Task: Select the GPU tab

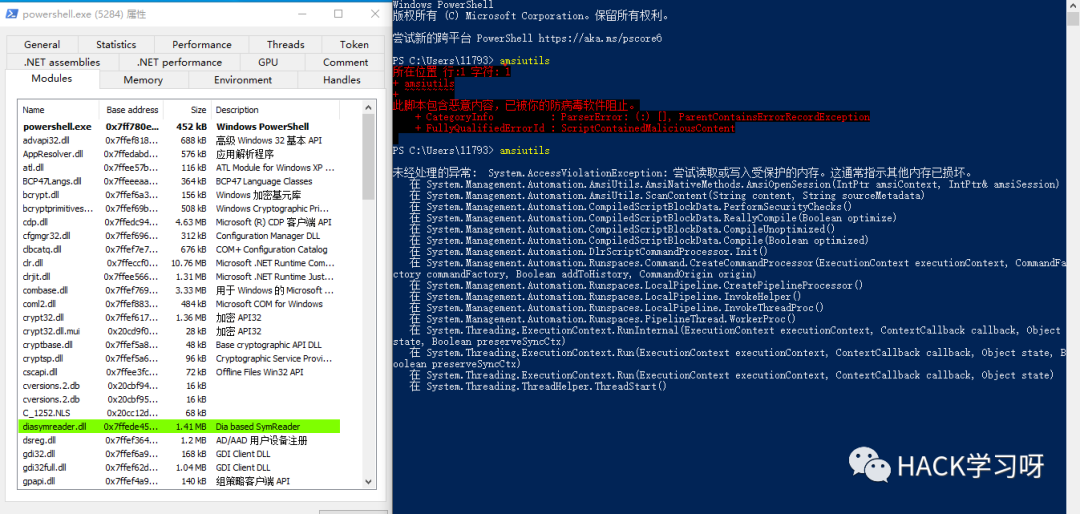Action: pyautogui.click(x=268, y=62)
